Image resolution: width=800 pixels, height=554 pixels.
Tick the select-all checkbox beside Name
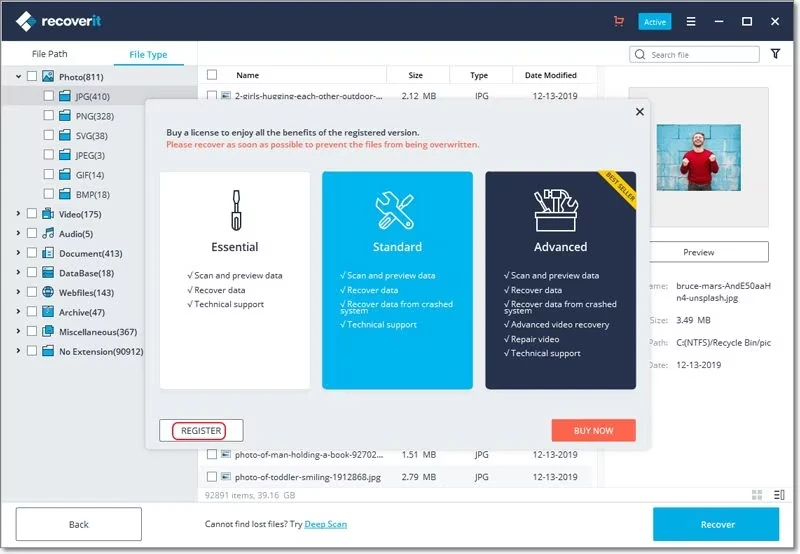coord(212,74)
